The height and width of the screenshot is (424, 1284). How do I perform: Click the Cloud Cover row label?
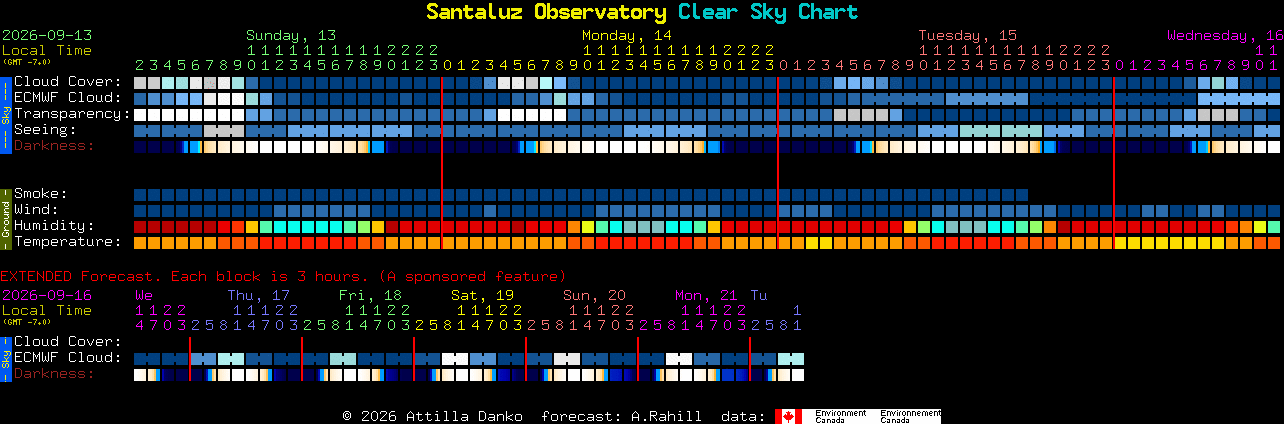point(68,81)
